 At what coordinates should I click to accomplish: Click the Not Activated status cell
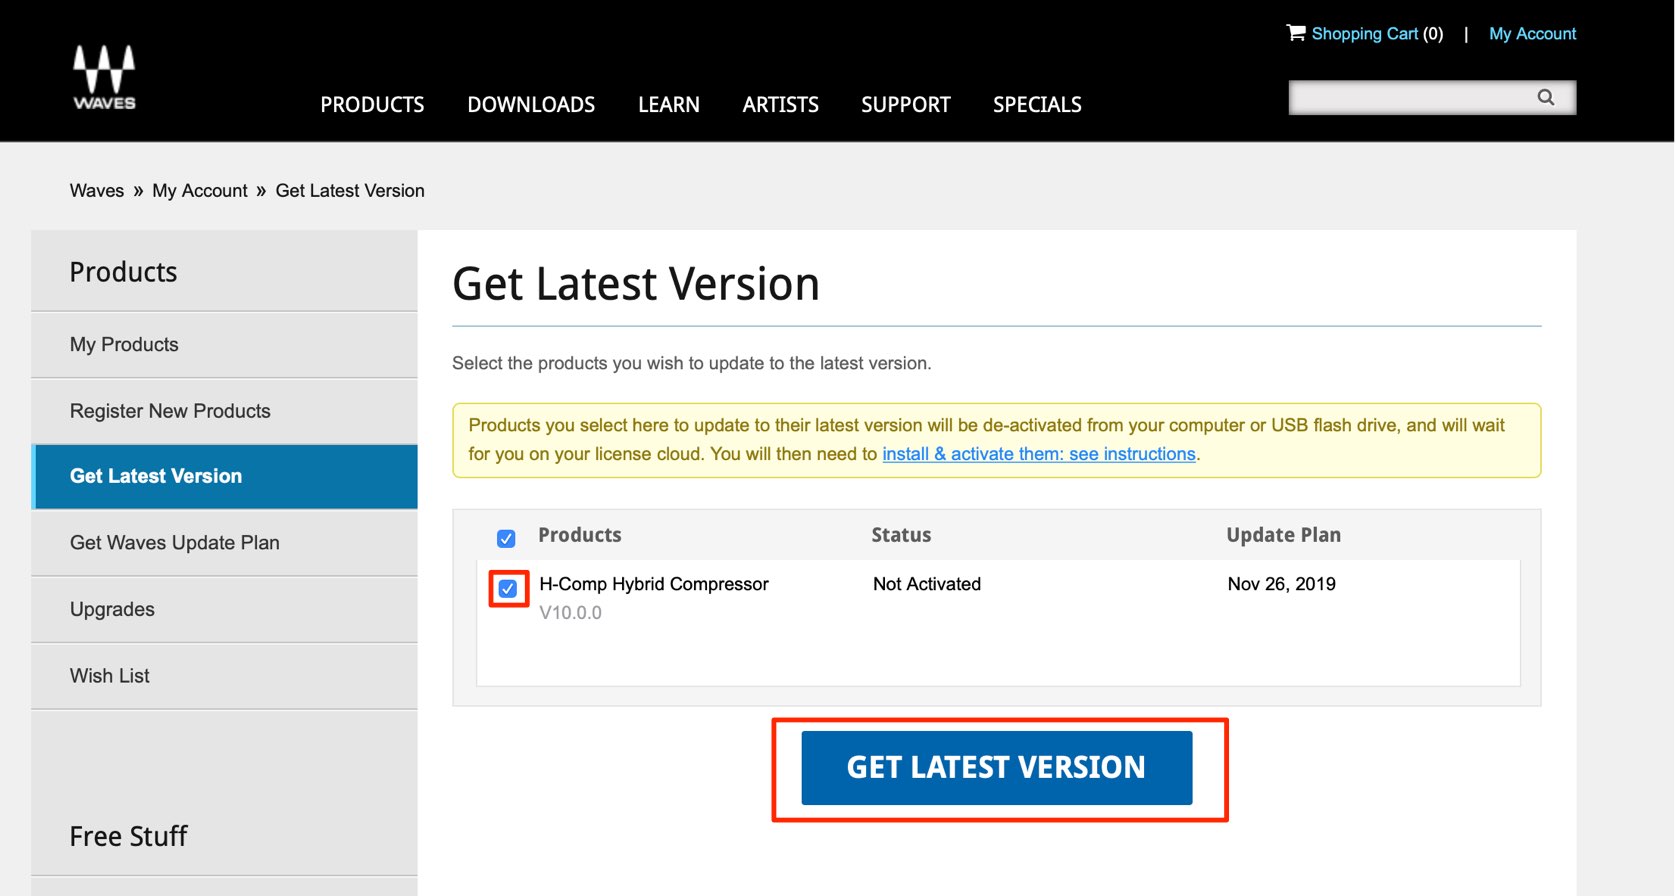[927, 584]
